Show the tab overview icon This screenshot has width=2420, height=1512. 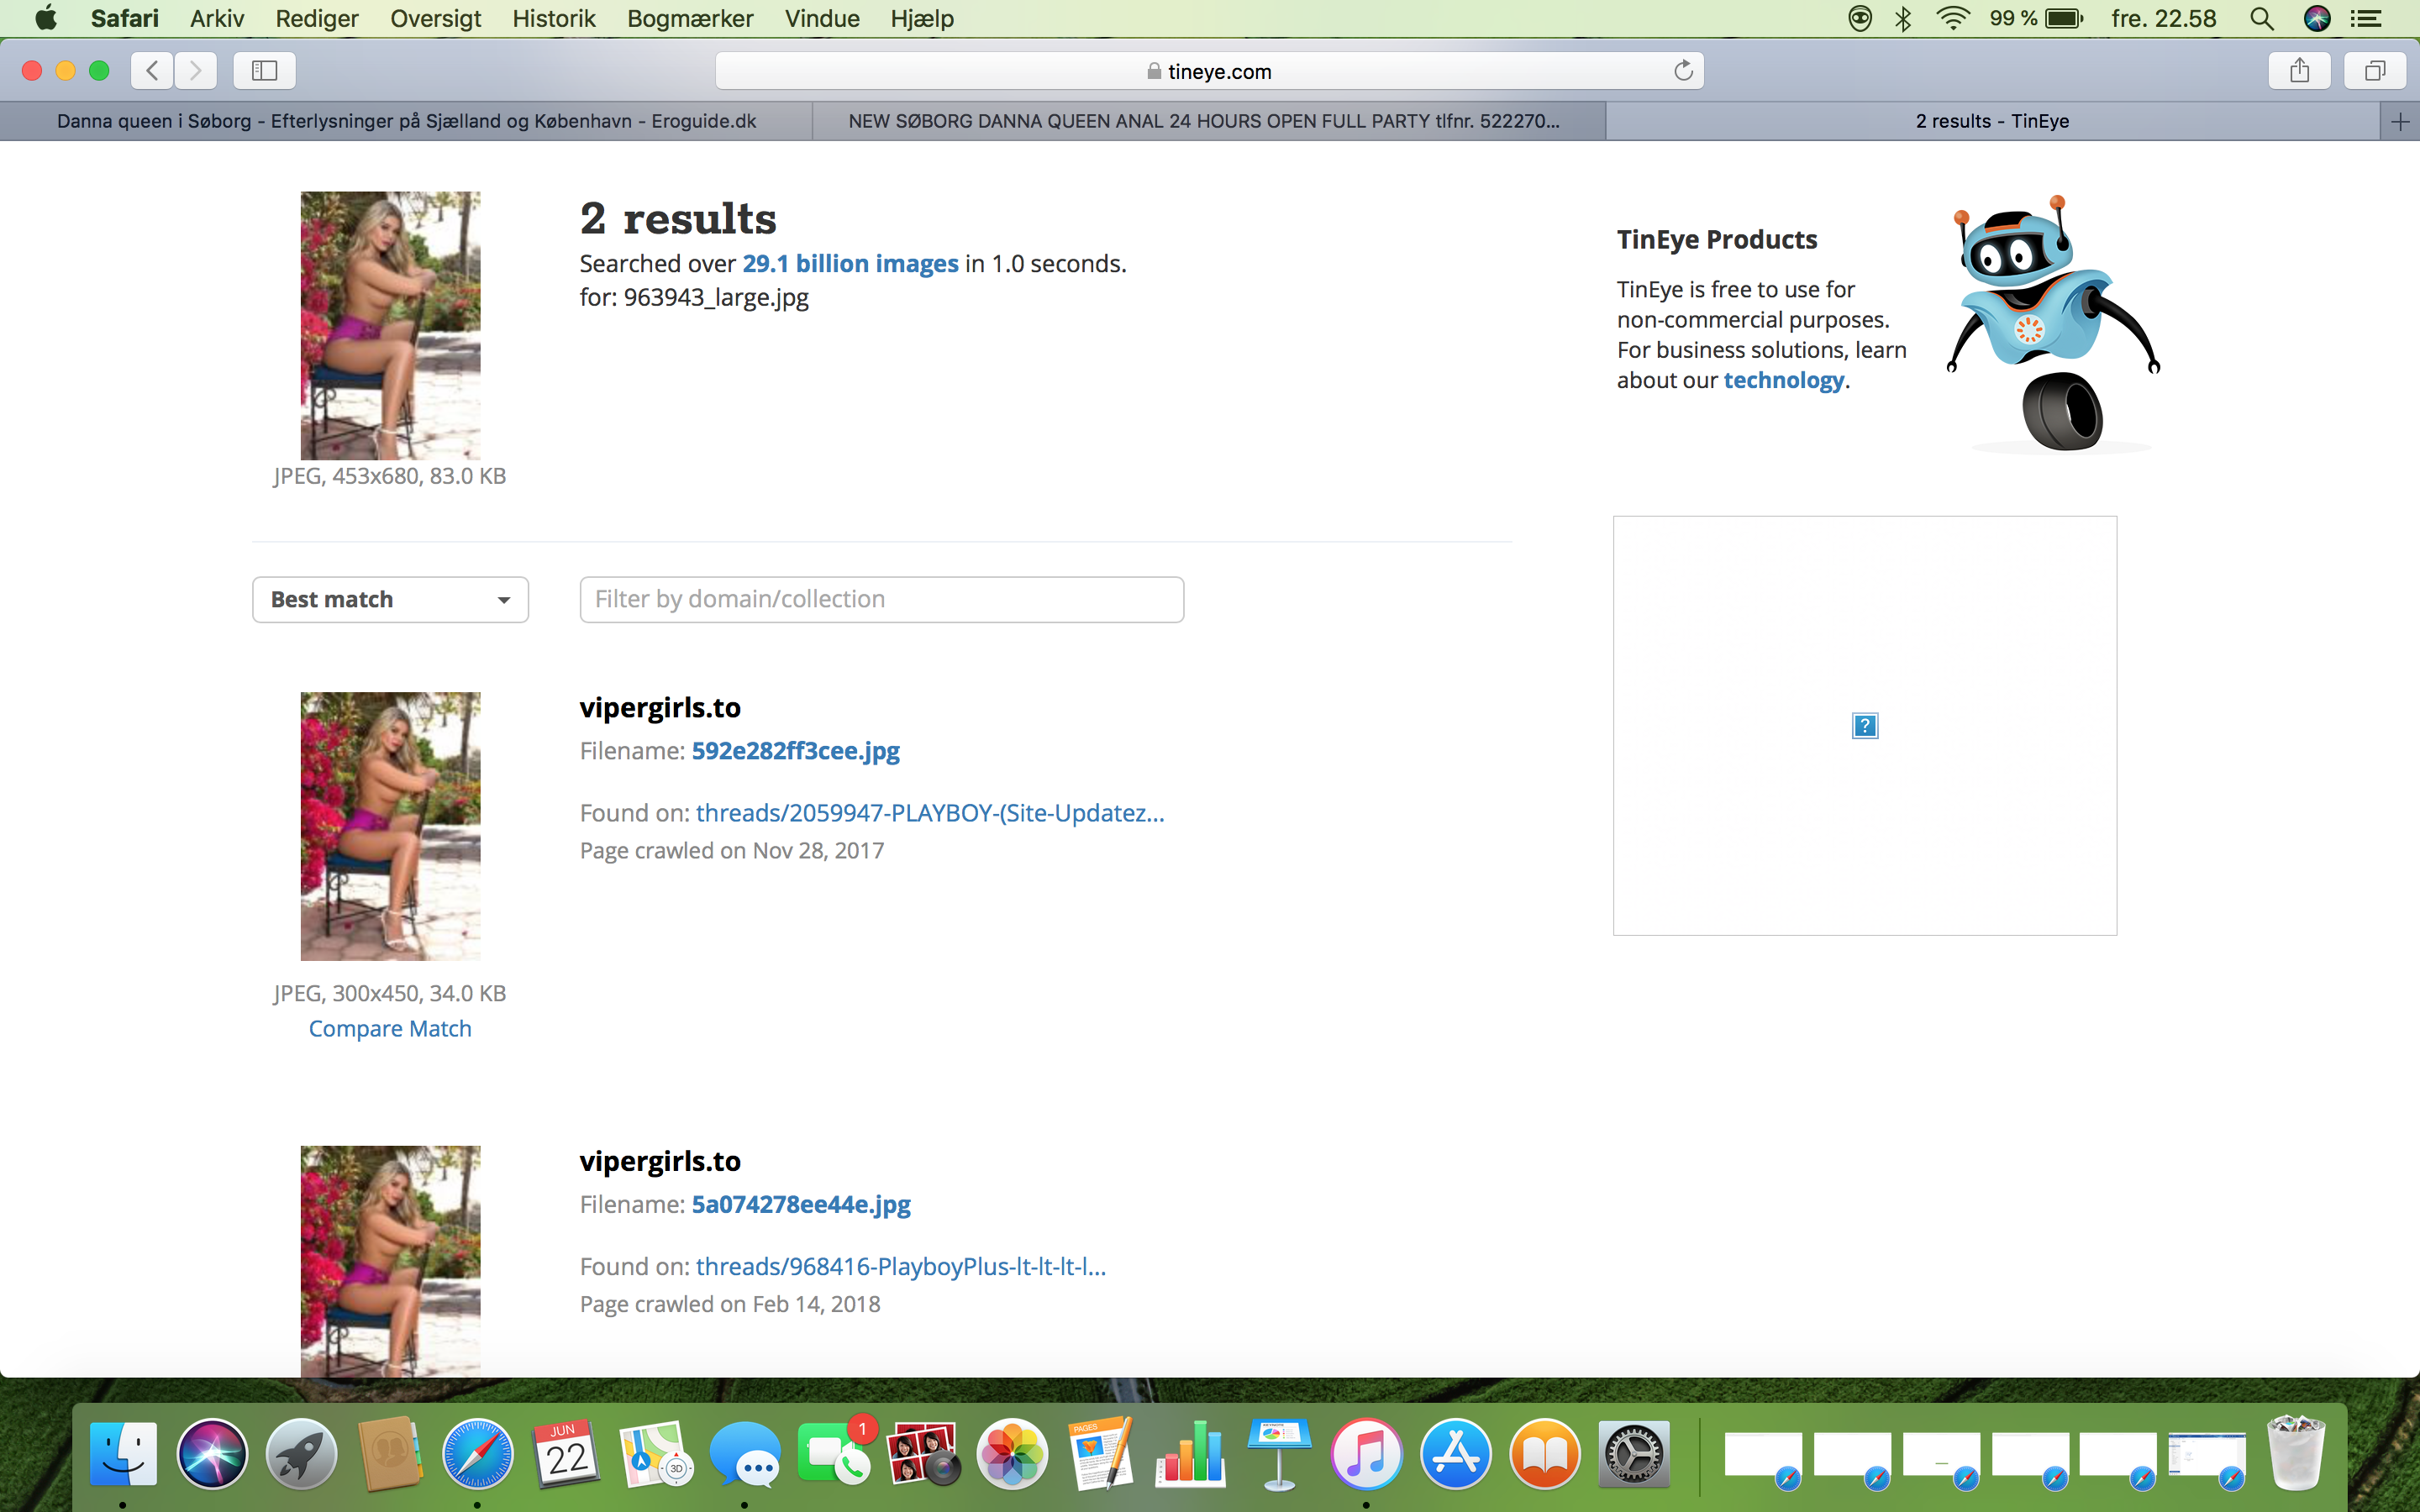point(2375,71)
